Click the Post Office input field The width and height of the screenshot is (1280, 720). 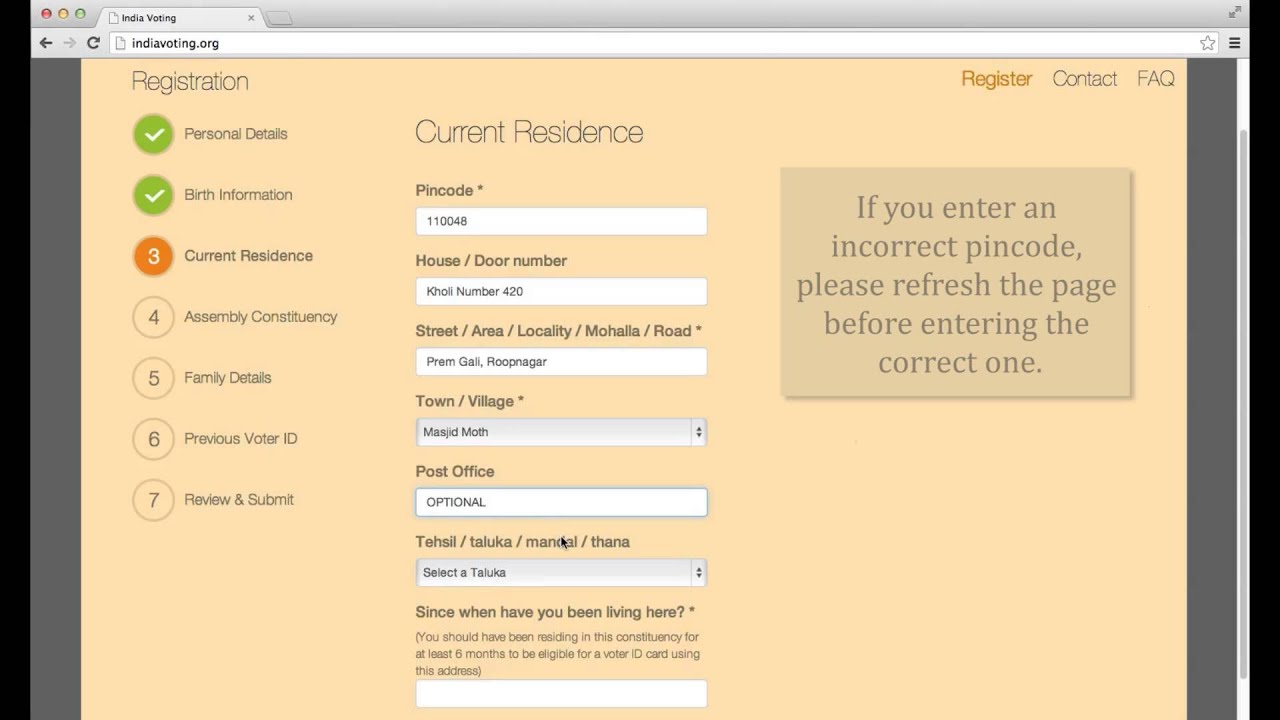(561, 502)
